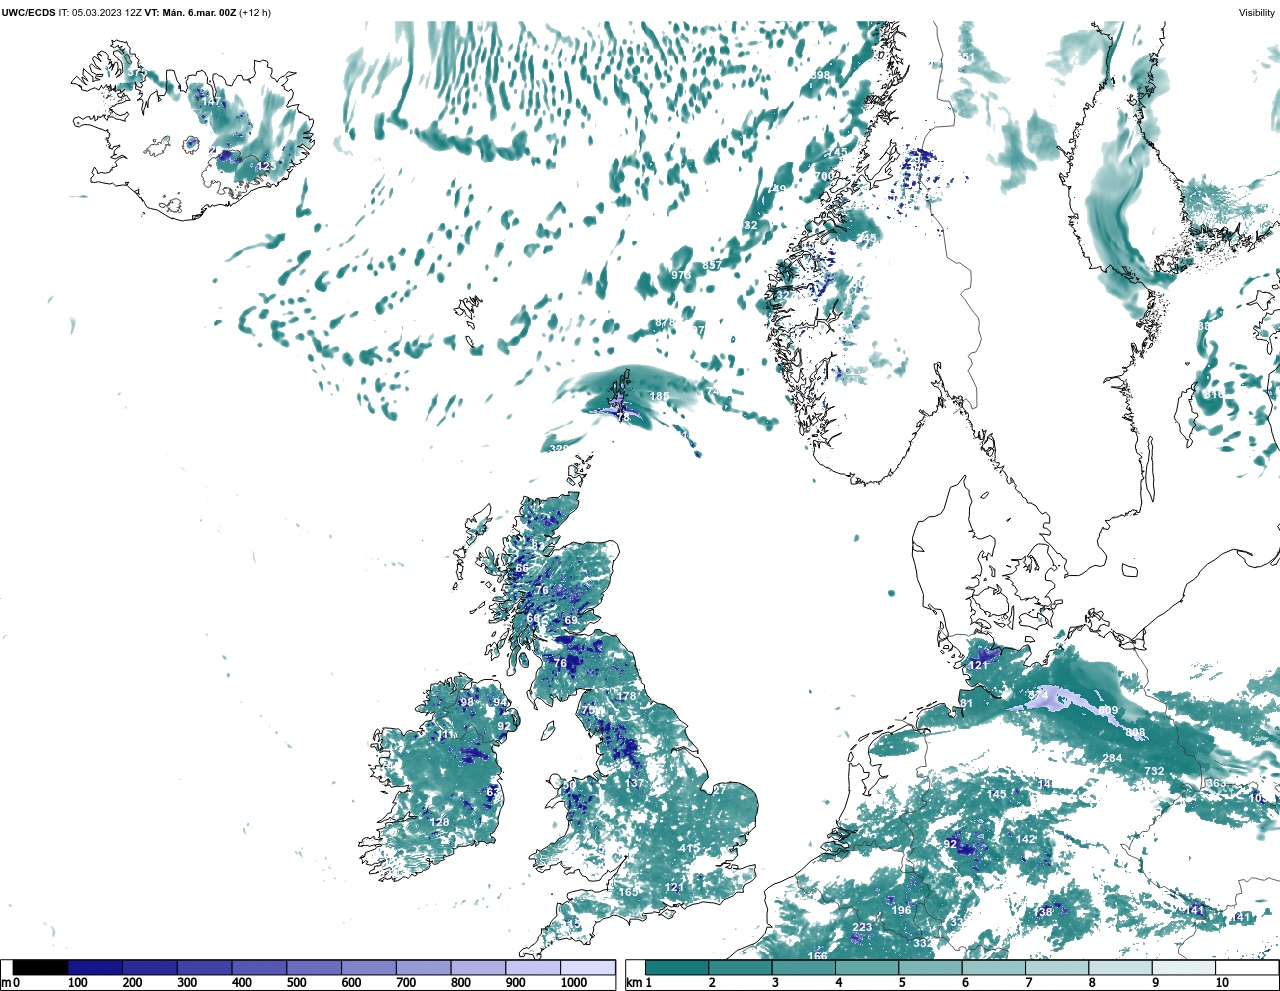This screenshot has height=991, width=1280.
Task: Click the '145' value in northern Germany
Action: point(997,795)
